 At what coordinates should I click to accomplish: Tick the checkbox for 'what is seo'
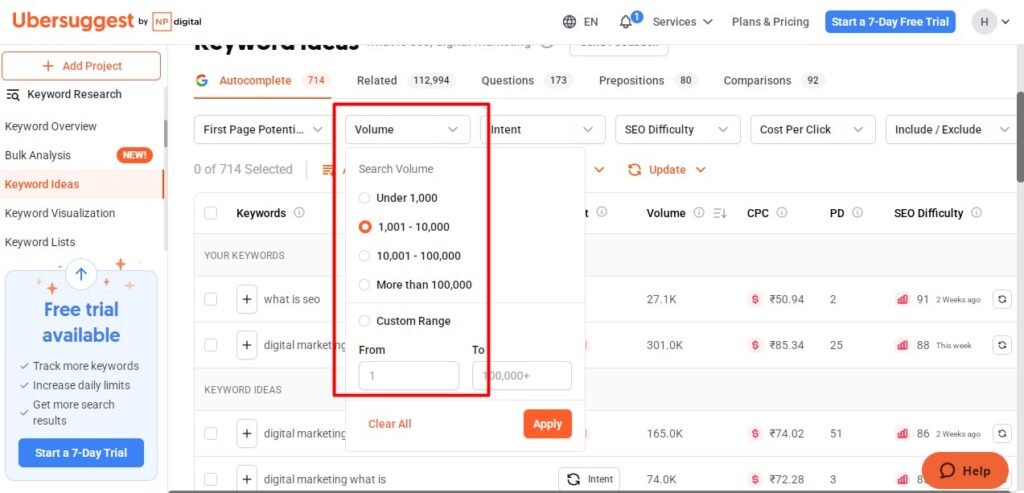click(210, 299)
